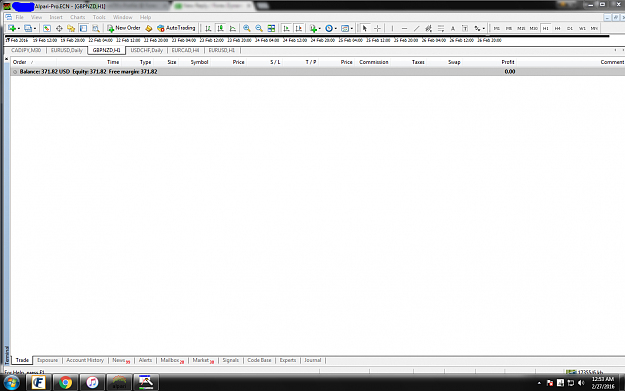Select the Crosshair tool
The height and width of the screenshot is (391, 625).
pyautogui.click(x=377, y=28)
